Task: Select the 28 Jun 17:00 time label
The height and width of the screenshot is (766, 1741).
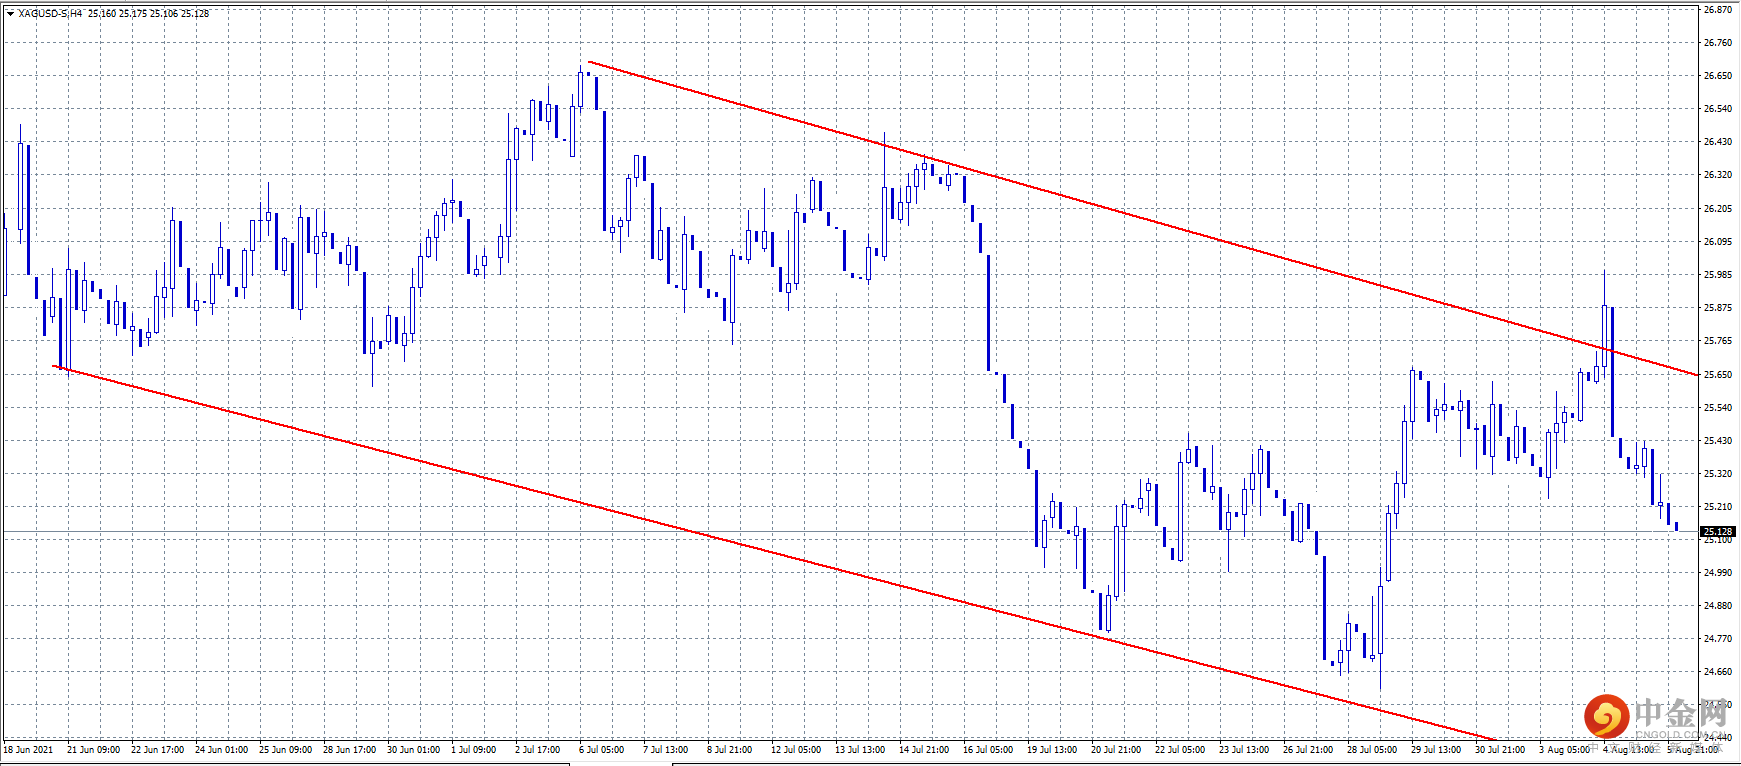Action: 349,750
